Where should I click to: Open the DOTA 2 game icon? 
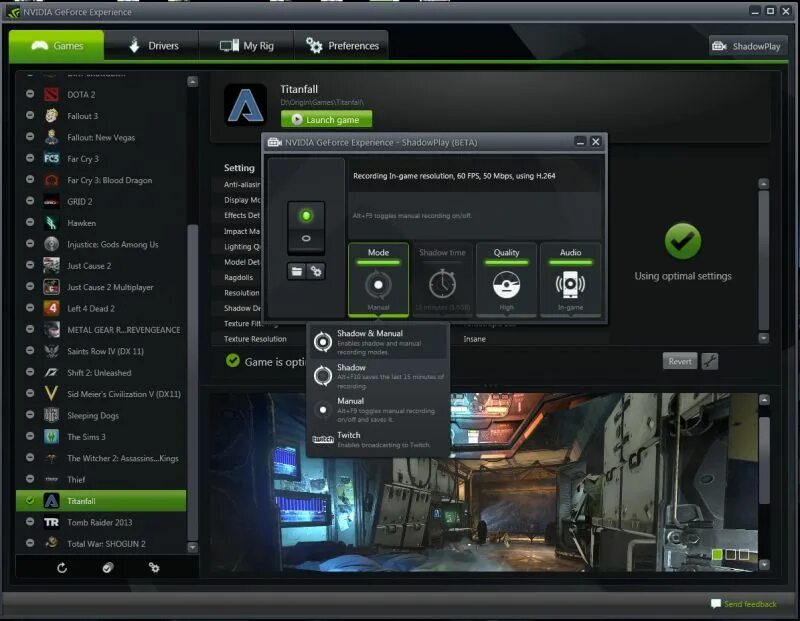51,94
